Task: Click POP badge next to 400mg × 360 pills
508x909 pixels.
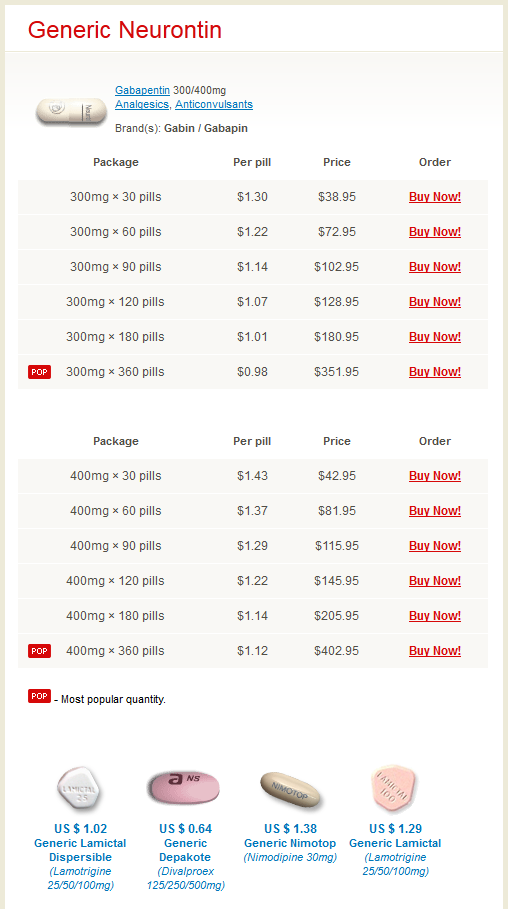Action: pyautogui.click(x=39, y=651)
